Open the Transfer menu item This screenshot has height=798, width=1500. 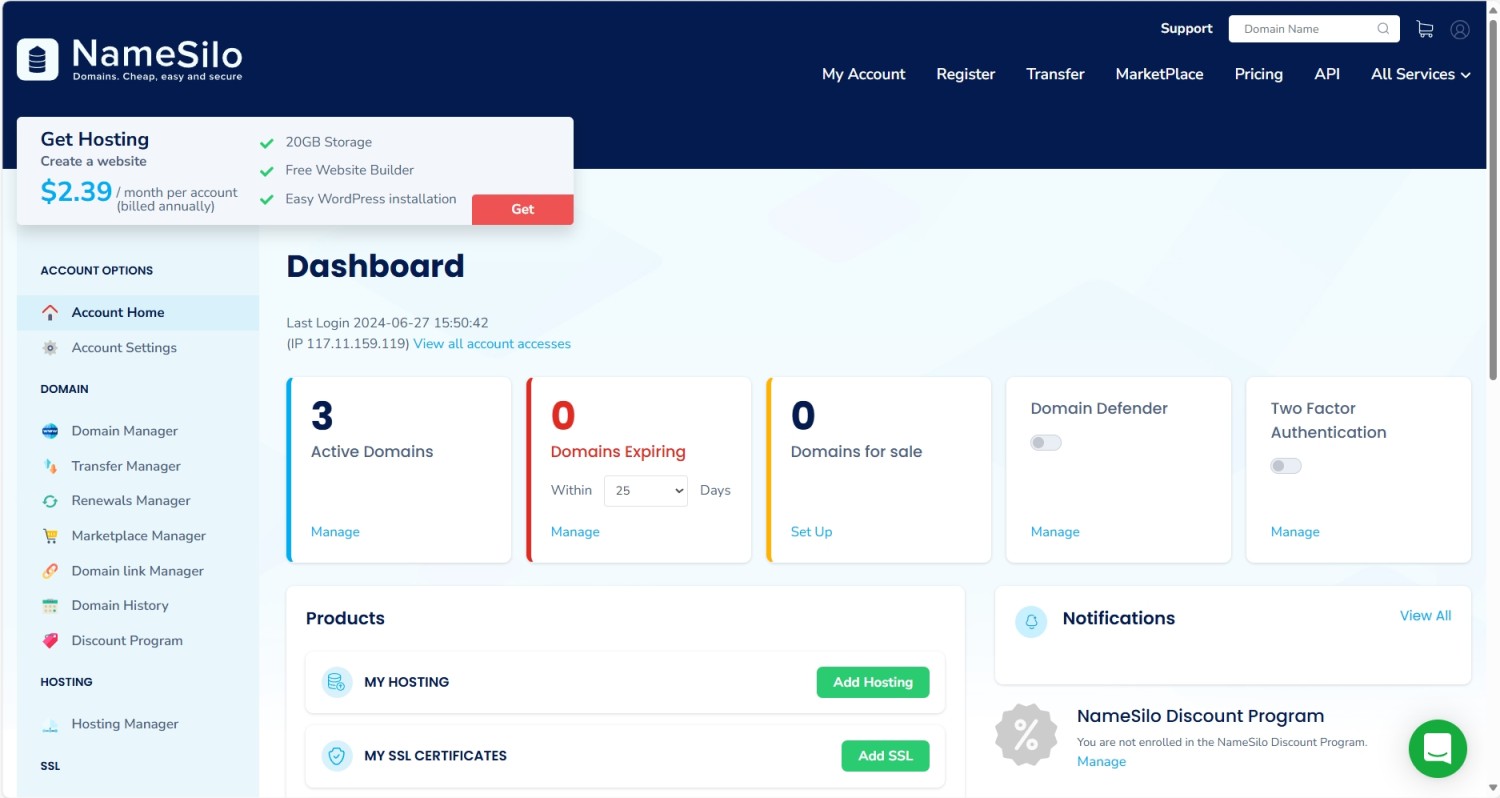click(x=1055, y=74)
